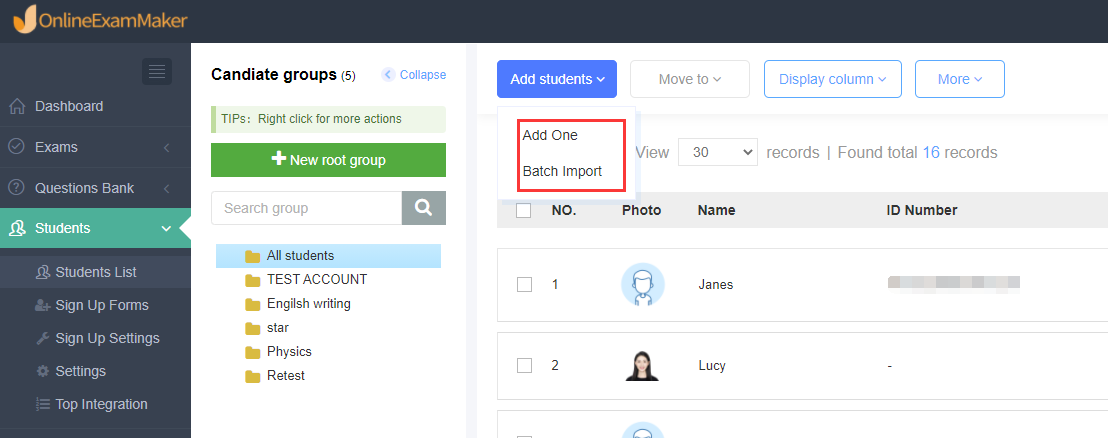Click the Name column header
Viewport: 1108px width, 438px height.
click(717, 210)
